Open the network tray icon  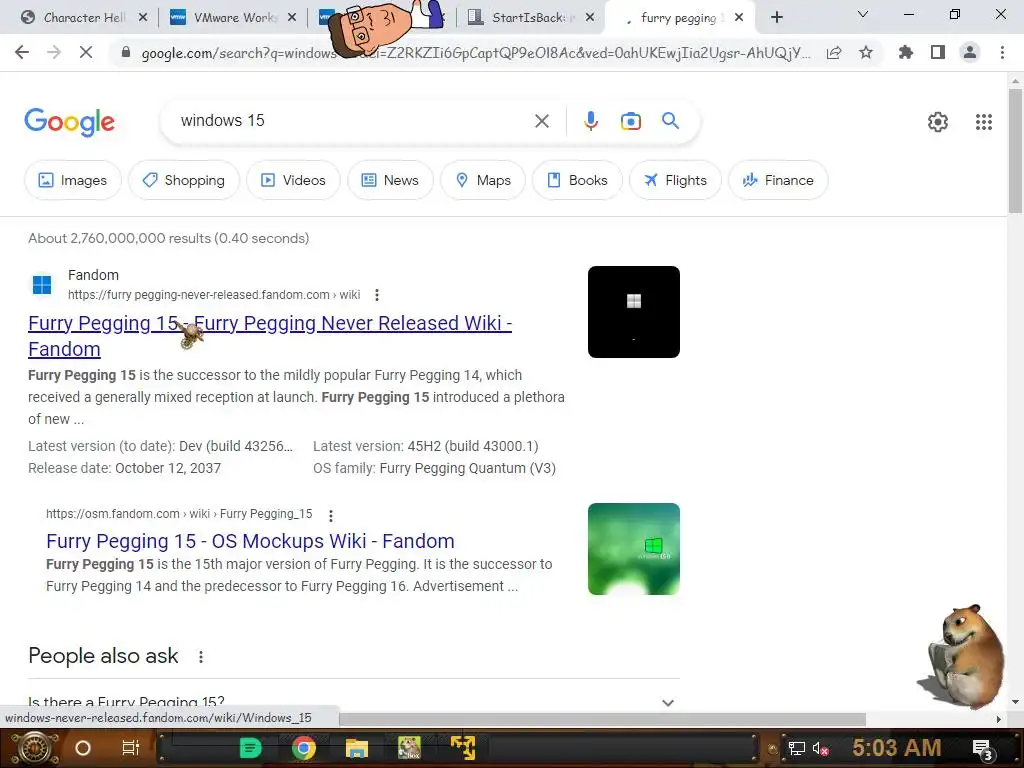pos(796,748)
